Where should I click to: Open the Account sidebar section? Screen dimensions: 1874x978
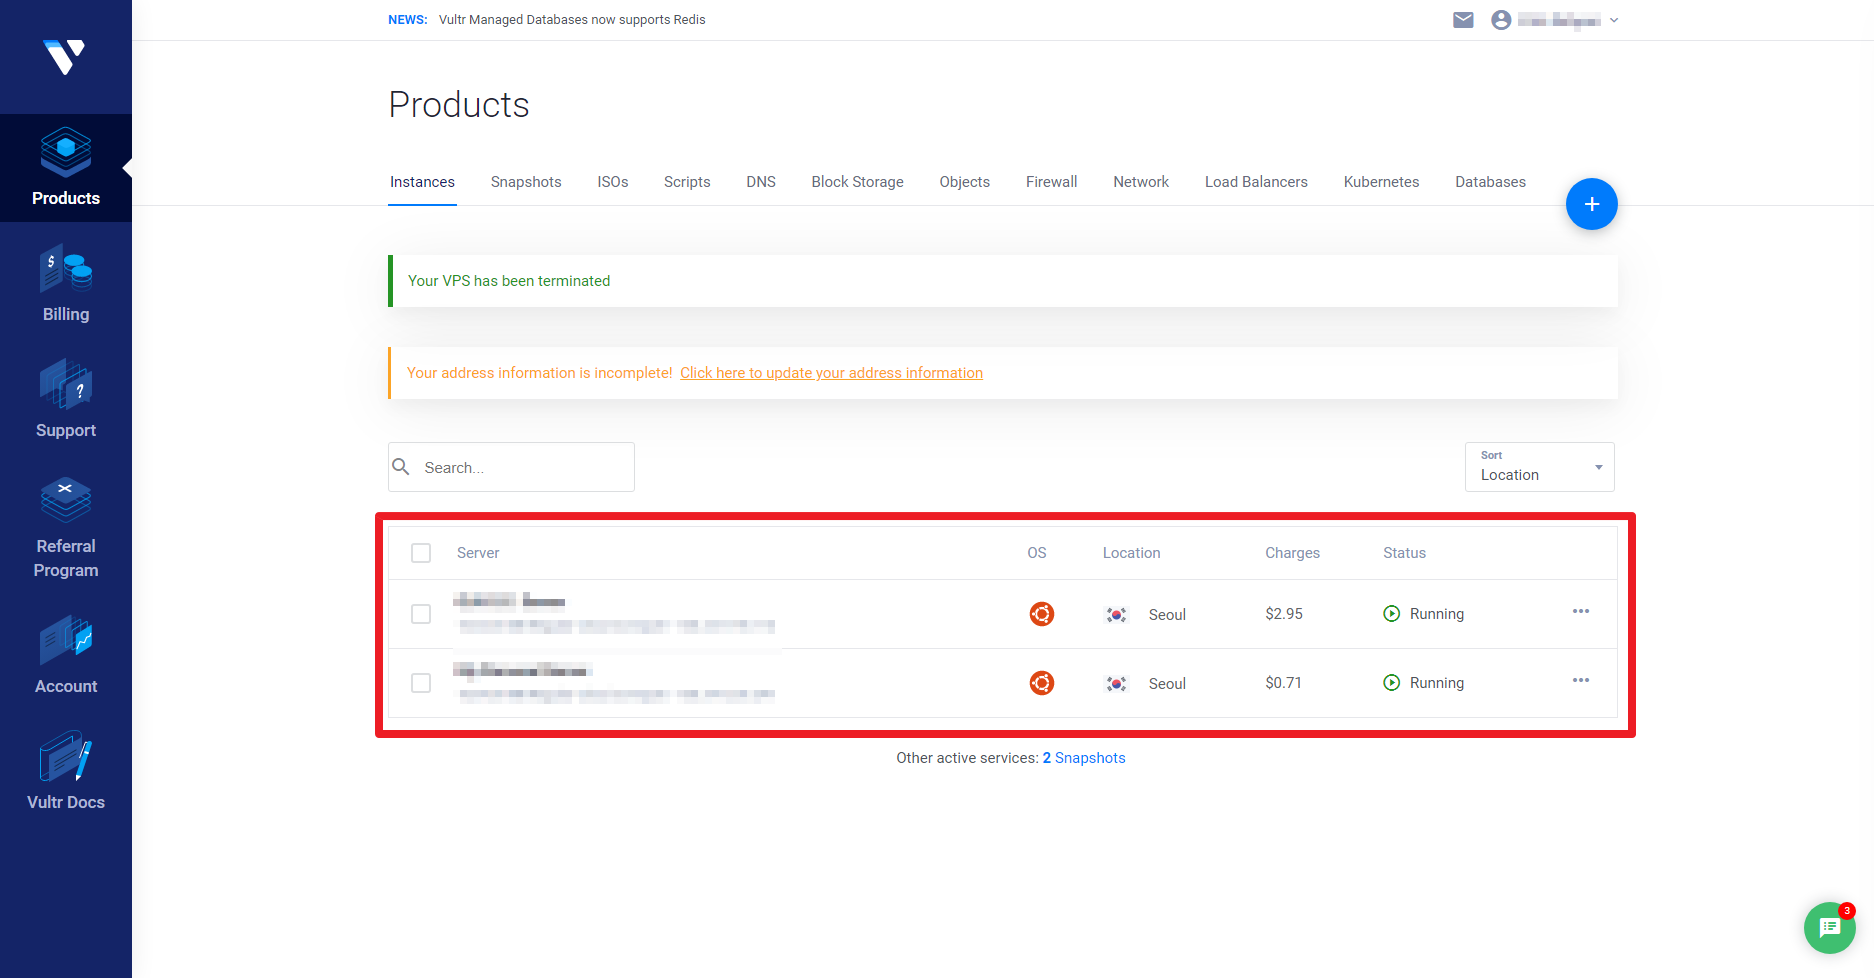[66, 656]
